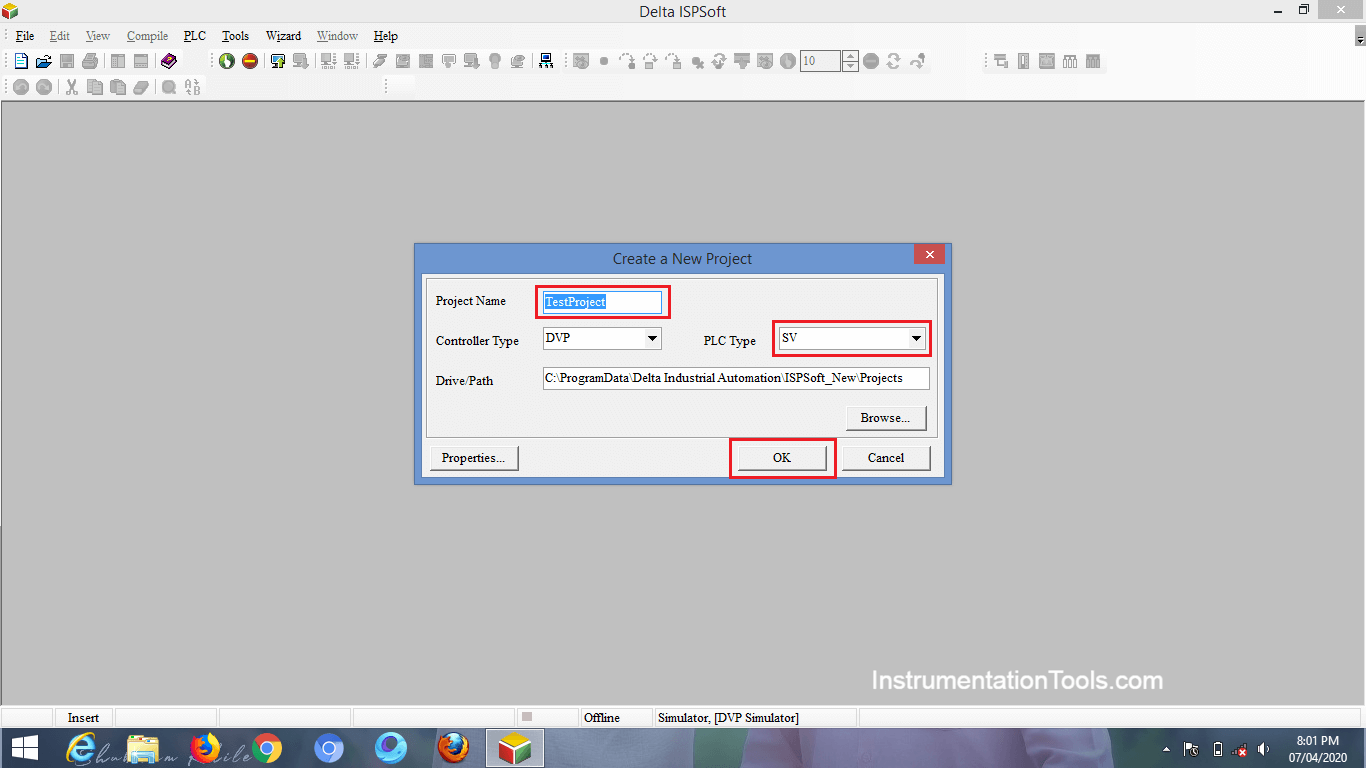Show hidden system tray icons
The height and width of the screenshot is (768, 1366).
click(1167, 749)
